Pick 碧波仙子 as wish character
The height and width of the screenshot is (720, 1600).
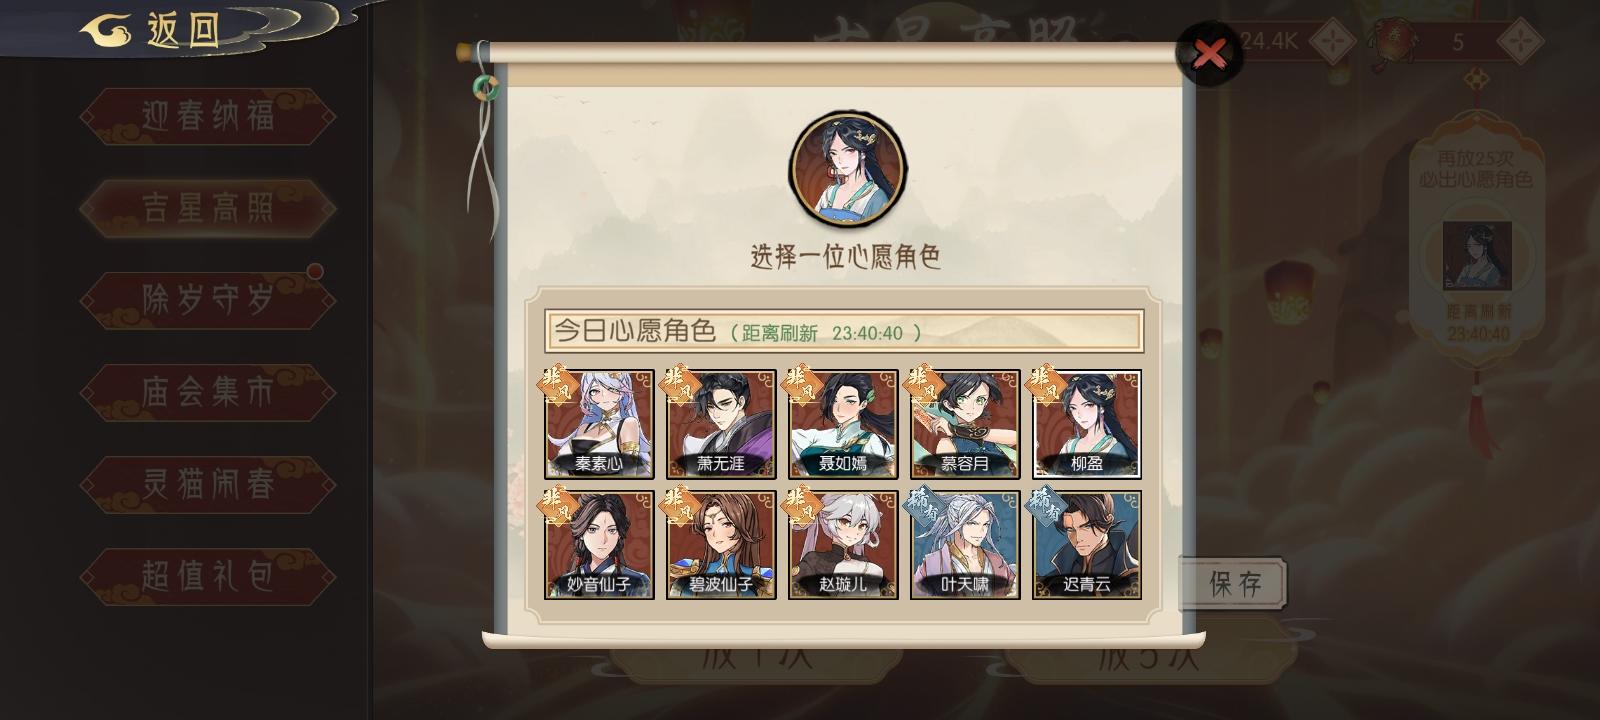tap(721, 545)
